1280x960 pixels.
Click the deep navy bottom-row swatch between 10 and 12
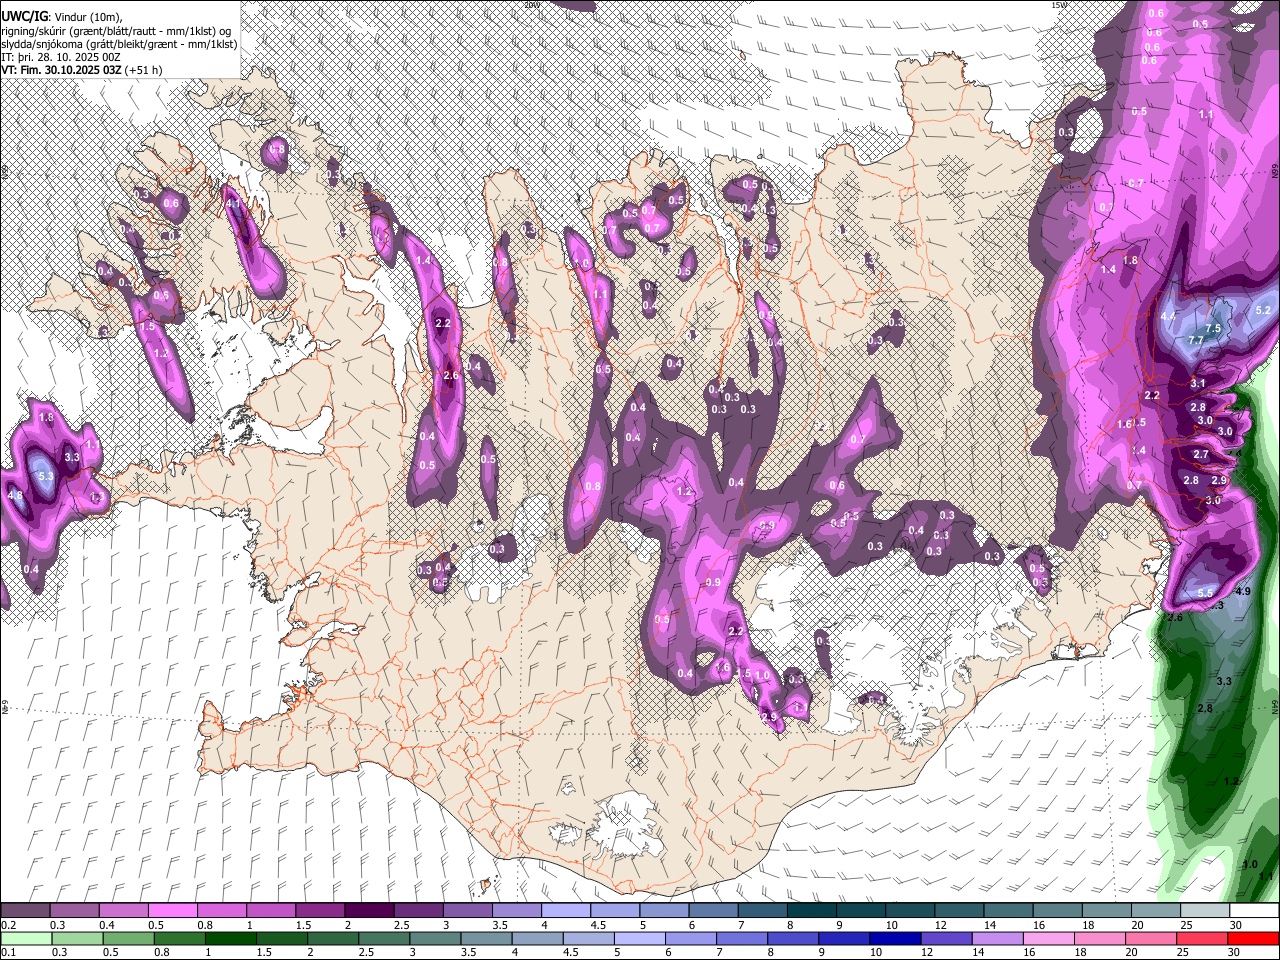[x=895, y=938]
